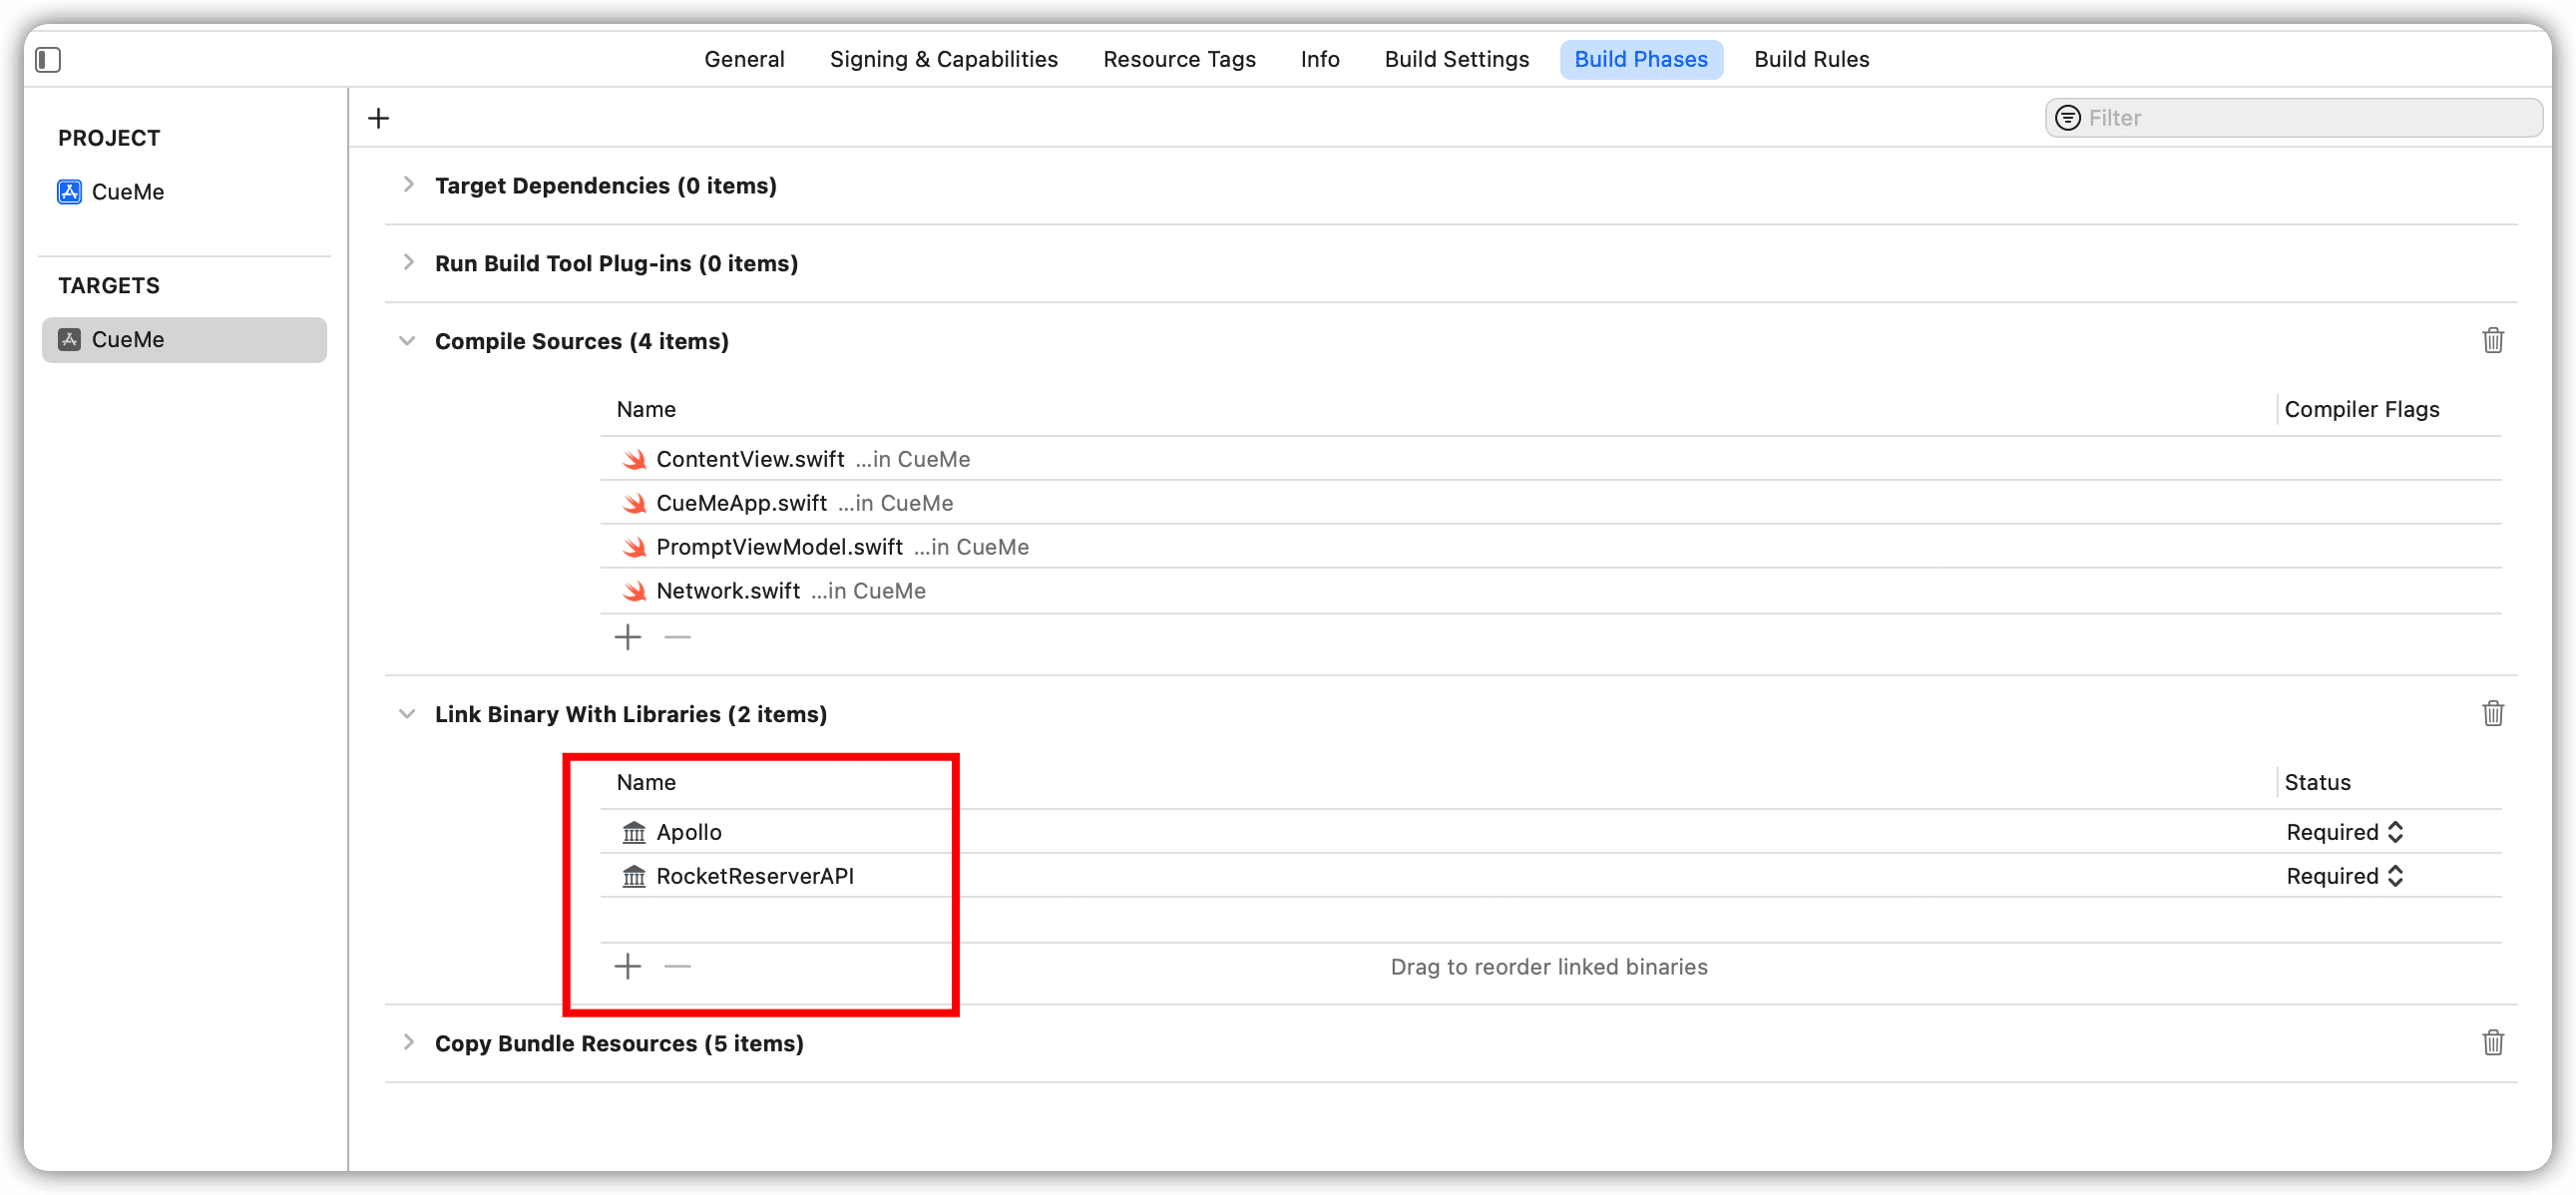Select the Apollo library row
The image size is (2576, 1195).
click(x=1550, y=833)
